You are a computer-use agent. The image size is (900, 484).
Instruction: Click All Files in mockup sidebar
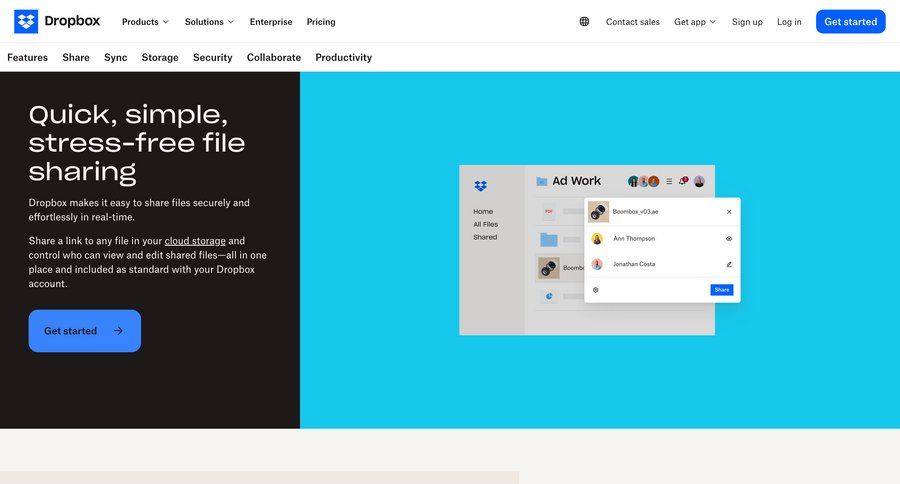click(486, 224)
